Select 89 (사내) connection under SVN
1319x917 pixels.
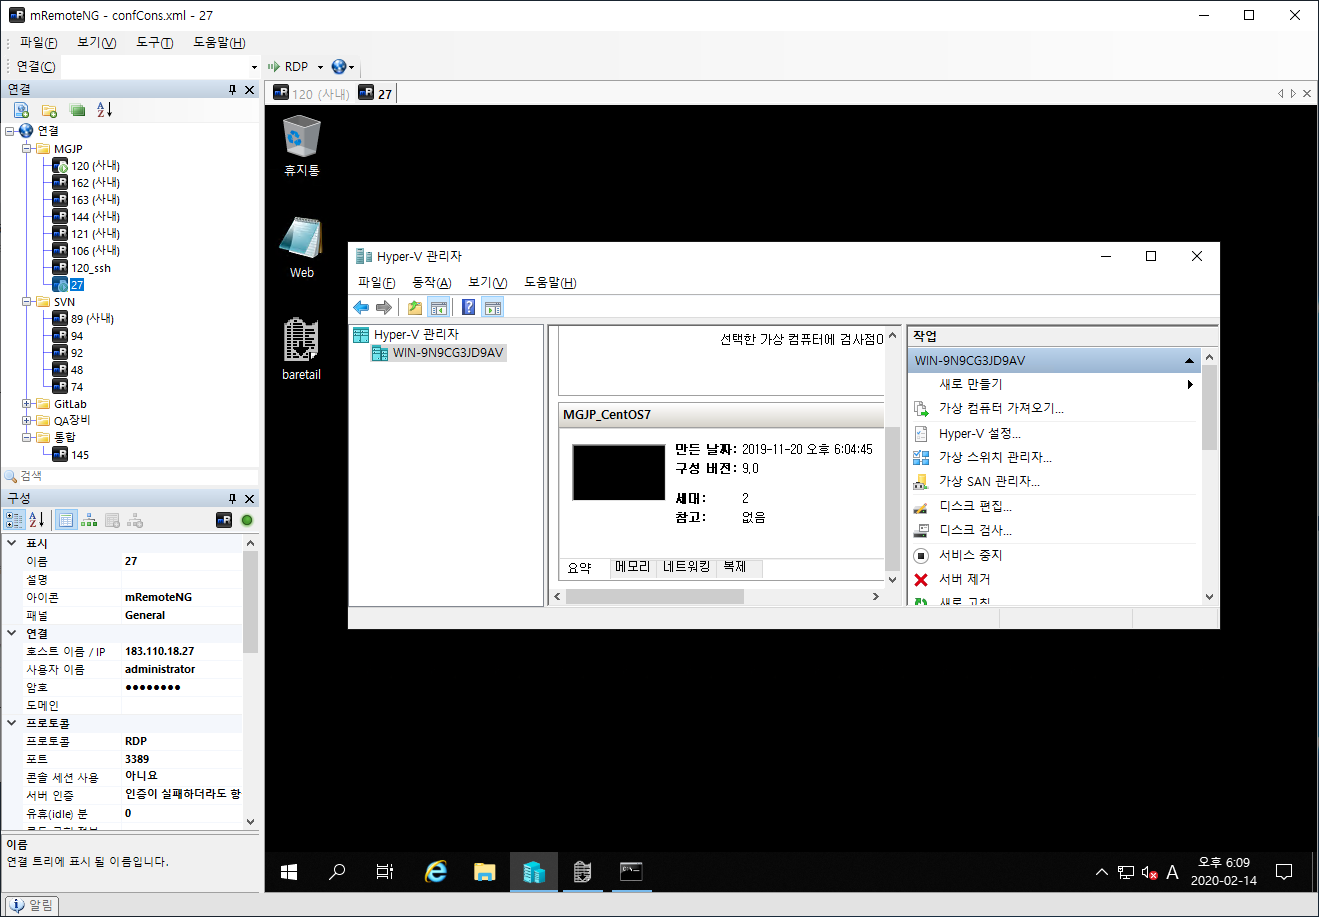pyautogui.click(x=92, y=319)
